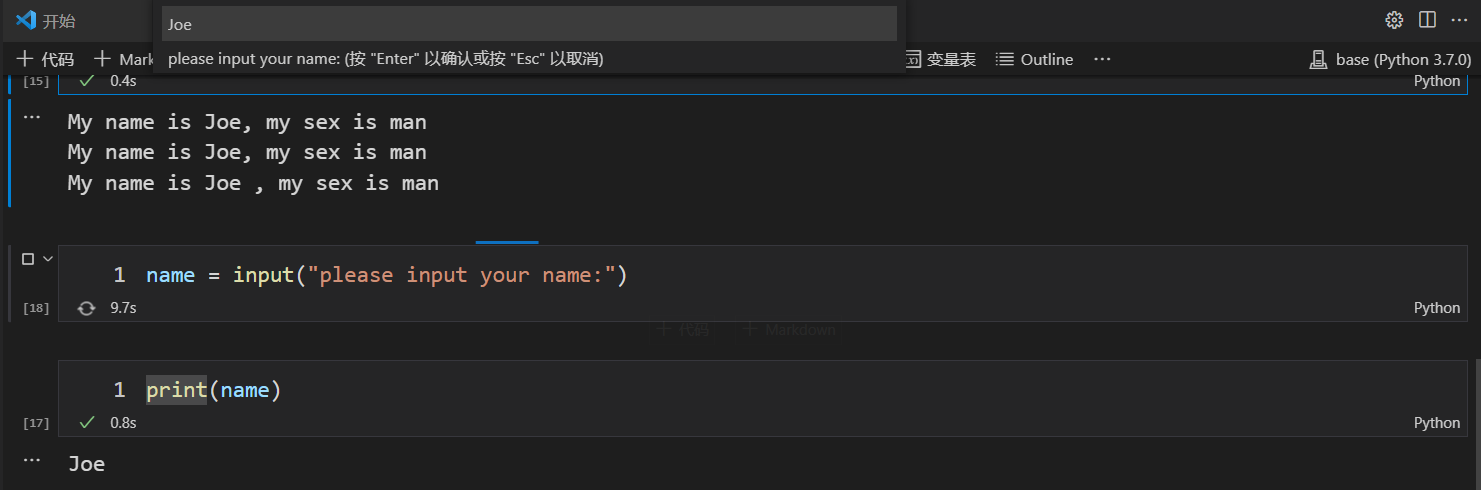The width and height of the screenshot is (1481, 490).
Task: Select the base (Python 3.7.0) kernel
Action: pyautogui.click(x=1388, y=59)
